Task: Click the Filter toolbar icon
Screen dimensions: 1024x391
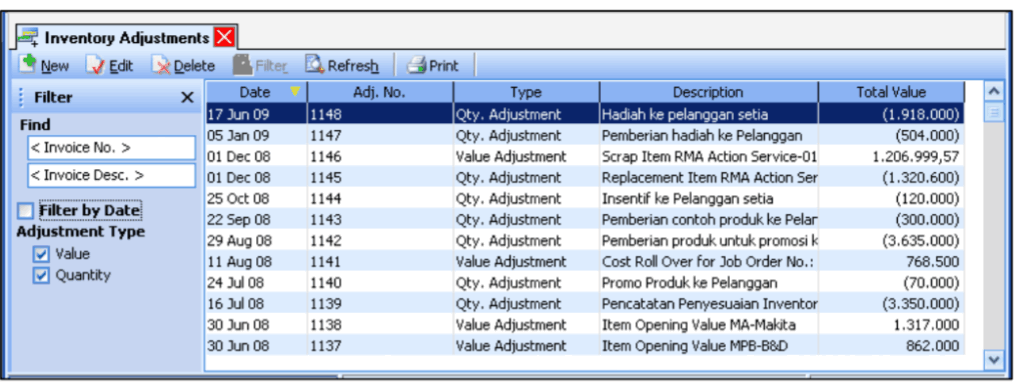Action: pyautogui.click(x=243, y=65)
